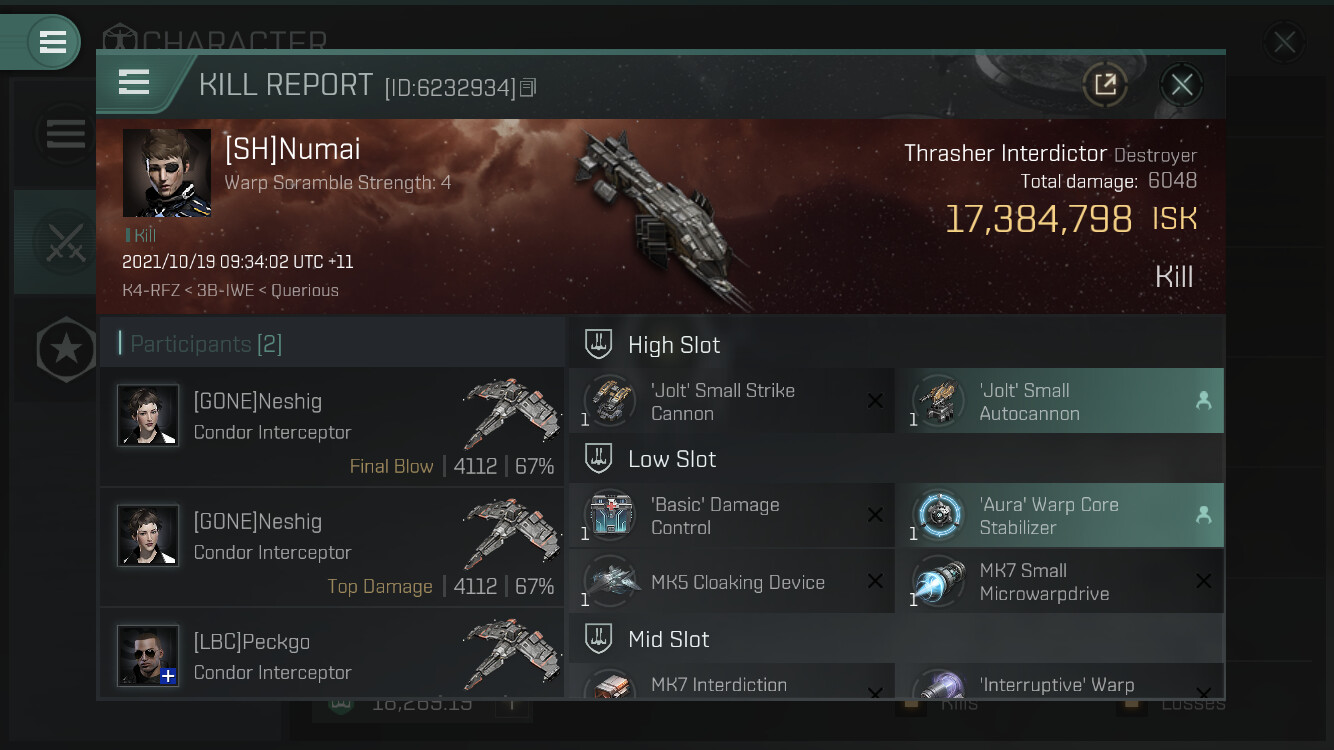This screenshot has width=1334, height=750.
Task: Select 'Jolt' Small Autocannon item
Action: point(1060,401)
